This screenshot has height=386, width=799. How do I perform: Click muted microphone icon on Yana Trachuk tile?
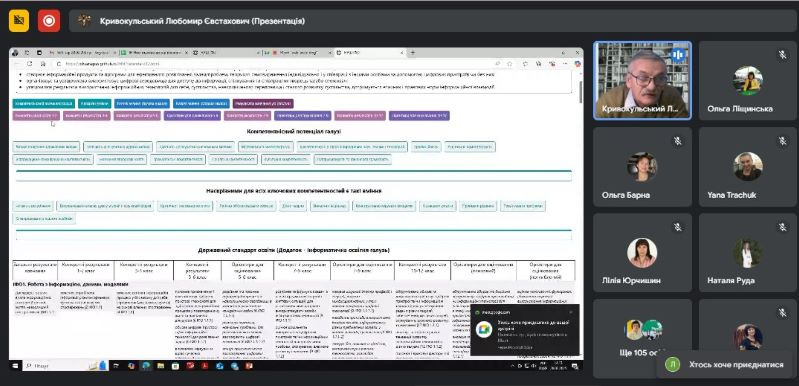coord(782,141)
